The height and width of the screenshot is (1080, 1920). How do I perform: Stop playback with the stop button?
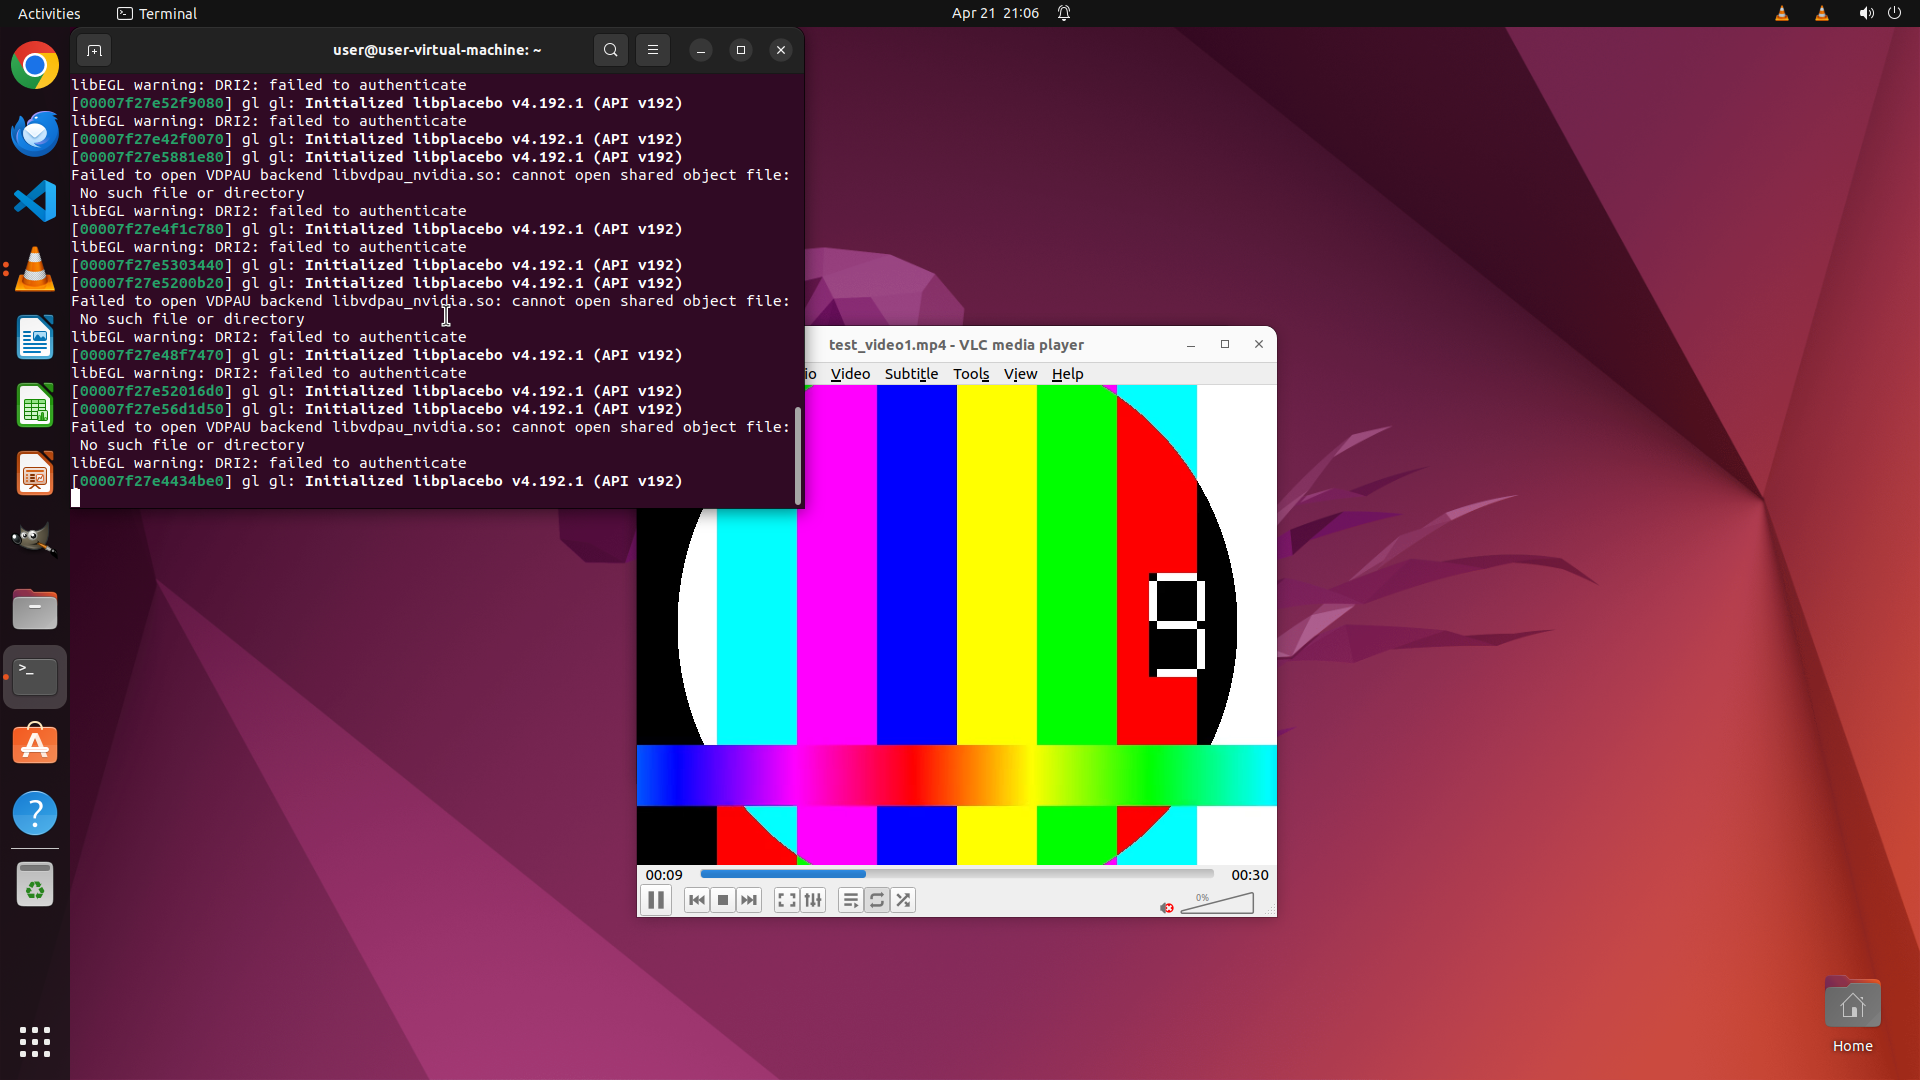[x=723, y=900]
